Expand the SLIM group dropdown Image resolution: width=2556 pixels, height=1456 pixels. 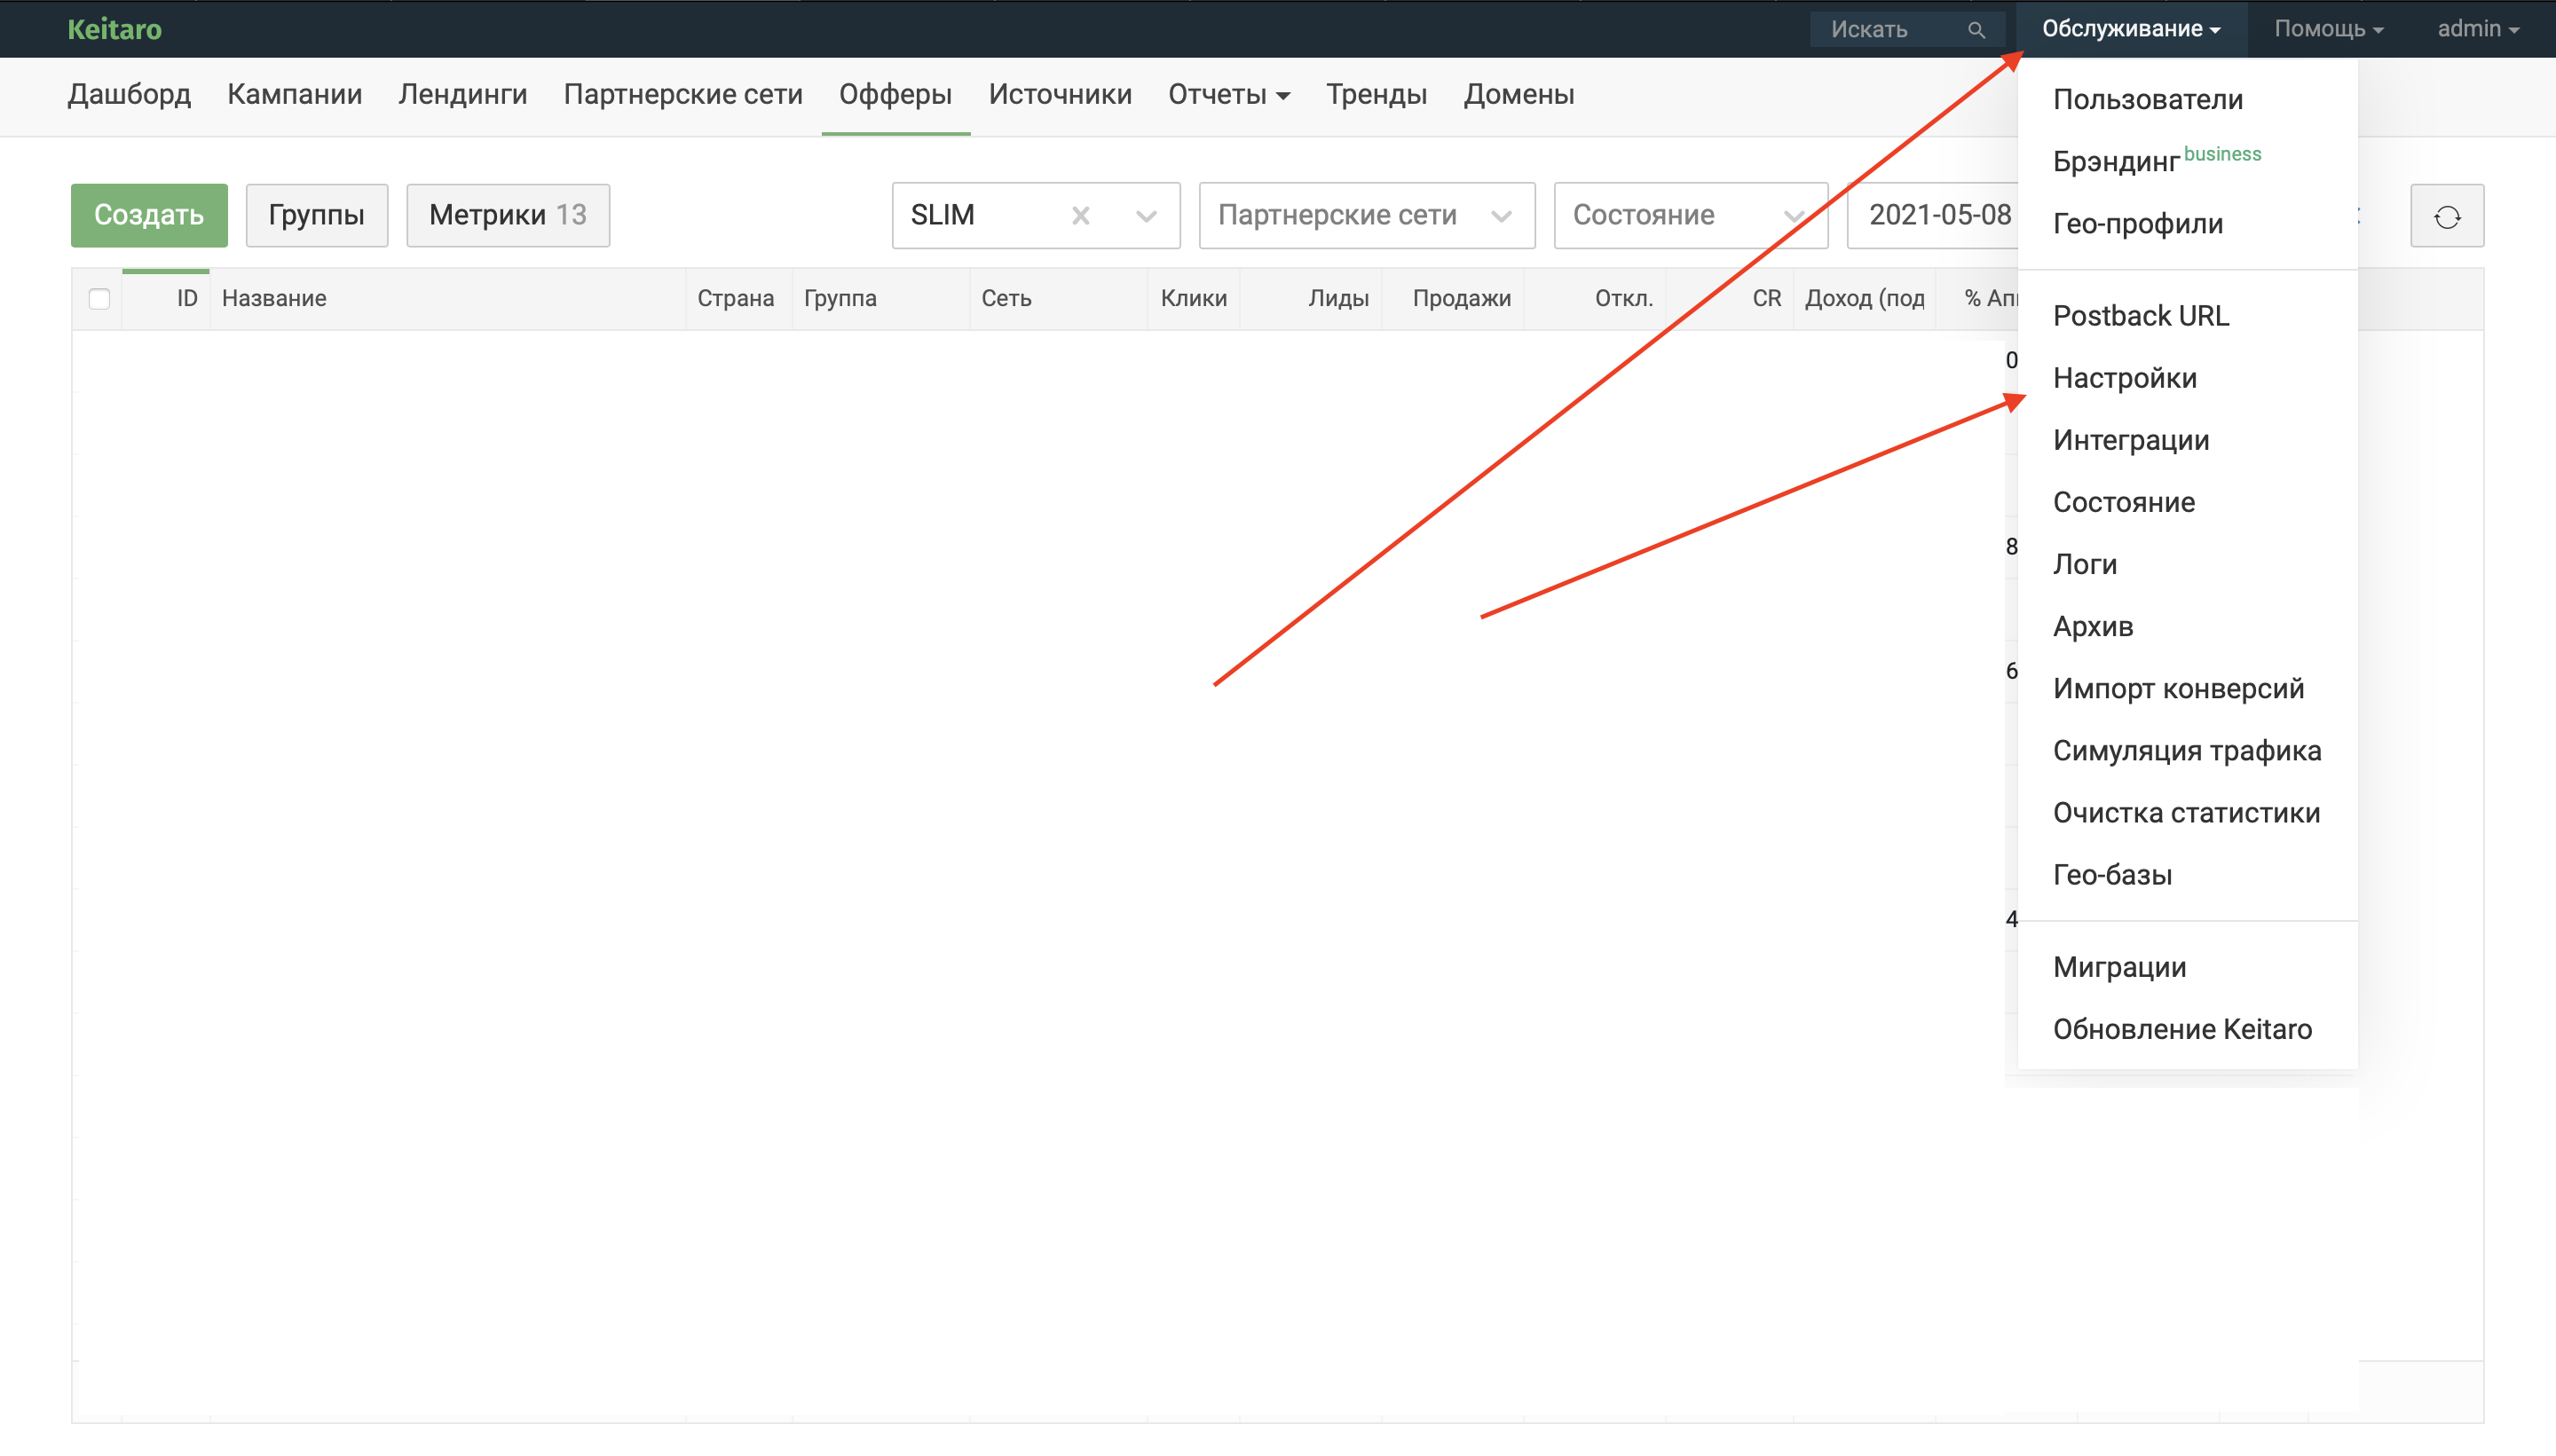tap(1146, 216)
